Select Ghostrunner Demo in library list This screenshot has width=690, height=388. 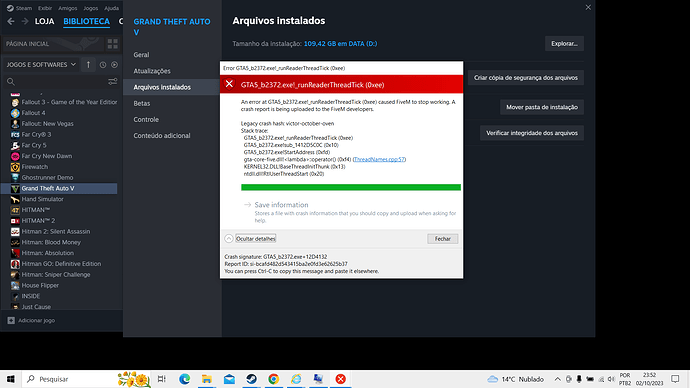47,178
